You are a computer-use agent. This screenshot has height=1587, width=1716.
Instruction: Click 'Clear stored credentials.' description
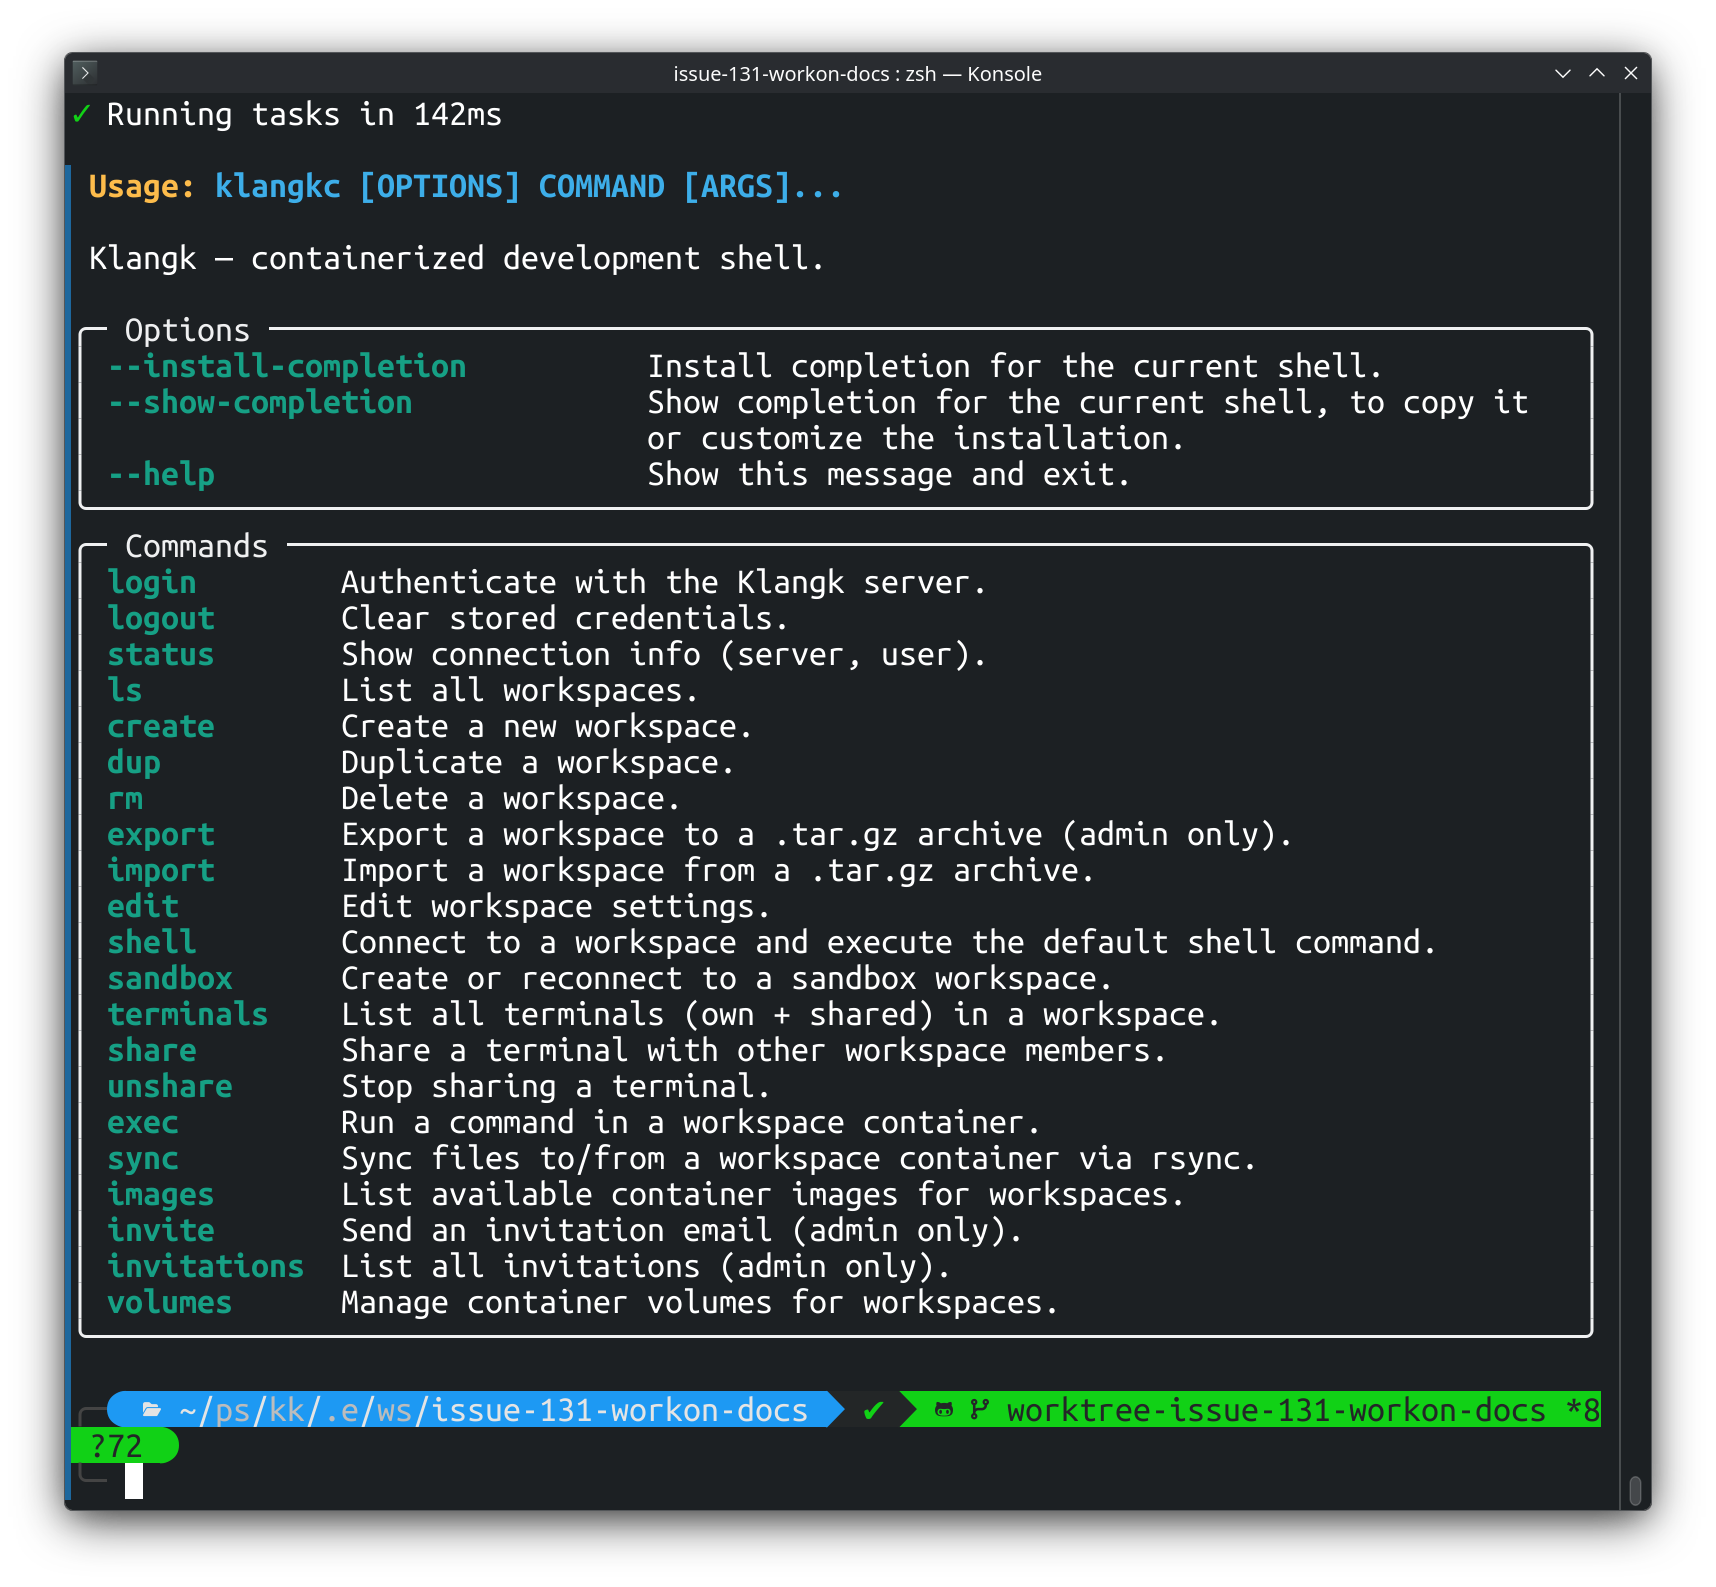pos(565,618)
